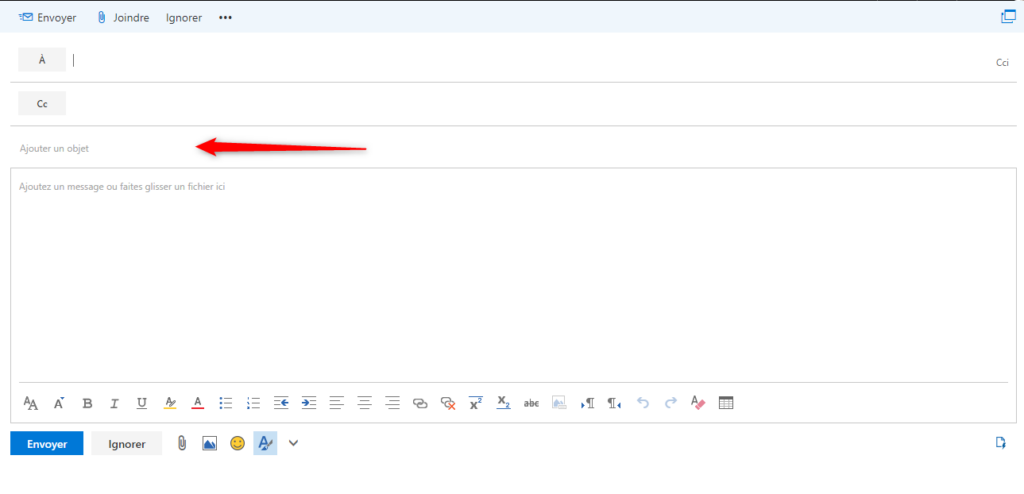Apply superscript formatting
Screen dimensions: 1024x494
(x=476, y=403)
